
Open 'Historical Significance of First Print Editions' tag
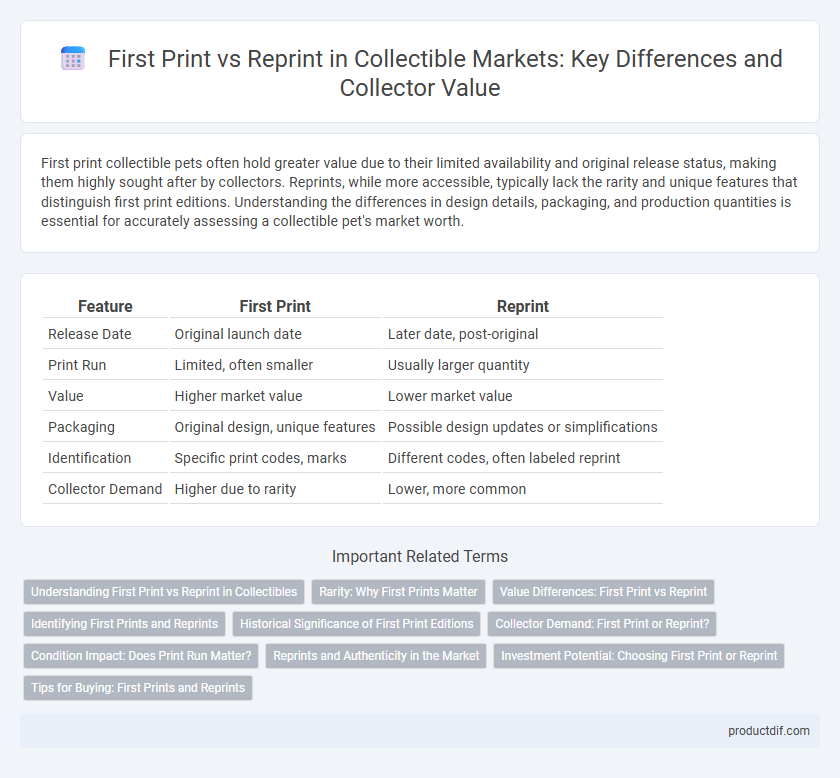tap(356, 624)
